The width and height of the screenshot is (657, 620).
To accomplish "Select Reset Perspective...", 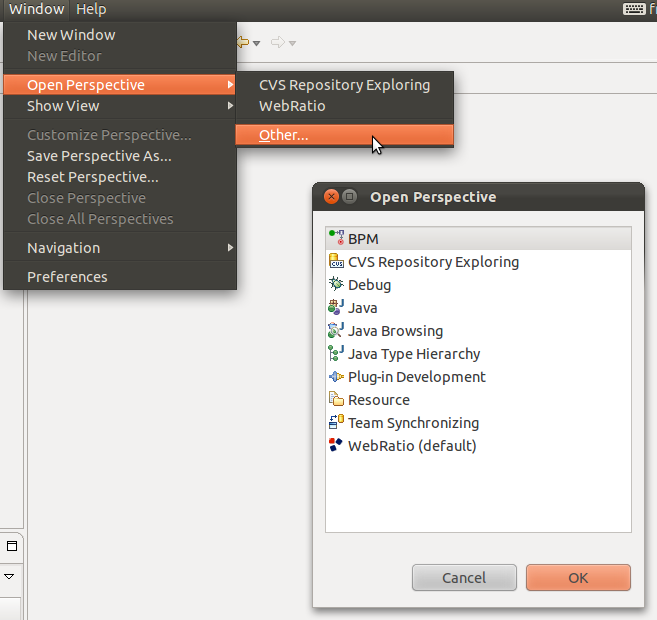I will coord(120,177).
